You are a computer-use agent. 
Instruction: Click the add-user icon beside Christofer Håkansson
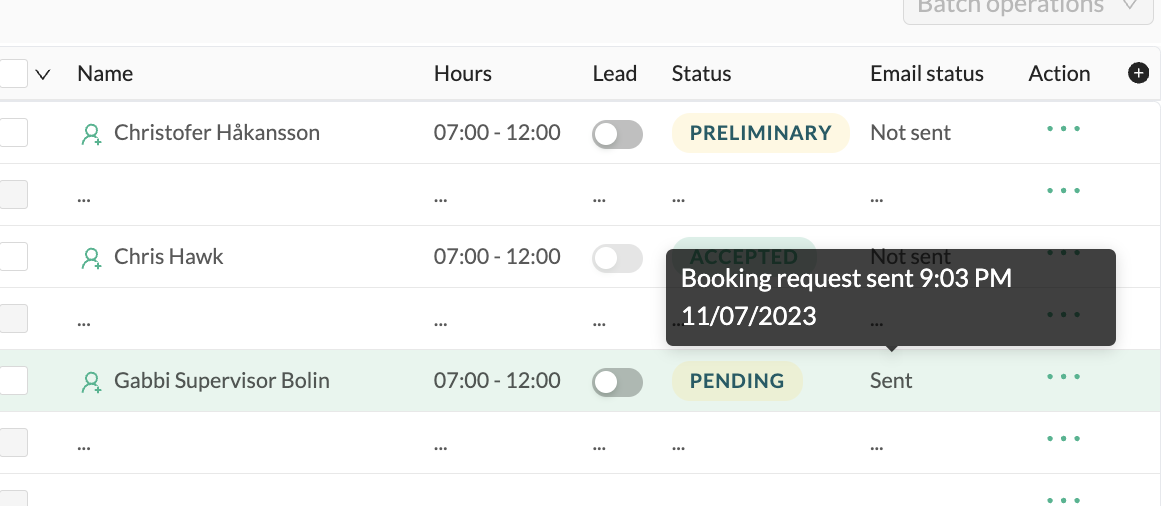pos(91,134)
